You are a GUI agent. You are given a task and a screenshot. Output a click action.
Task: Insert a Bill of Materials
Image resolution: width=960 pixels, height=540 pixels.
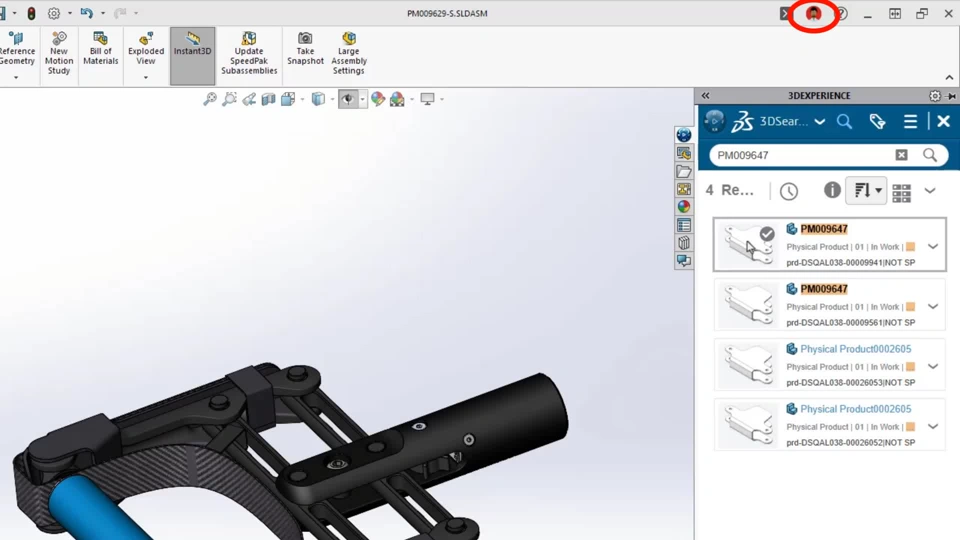tap(100, 49)
